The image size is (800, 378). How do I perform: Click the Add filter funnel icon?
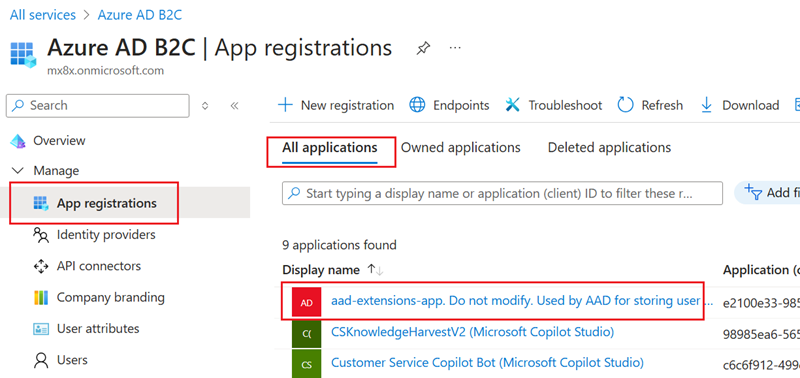(753, 191)
